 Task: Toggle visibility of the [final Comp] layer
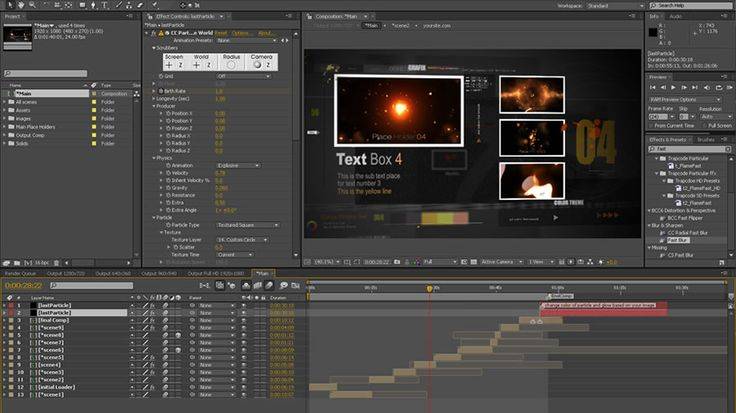point(5,320)
